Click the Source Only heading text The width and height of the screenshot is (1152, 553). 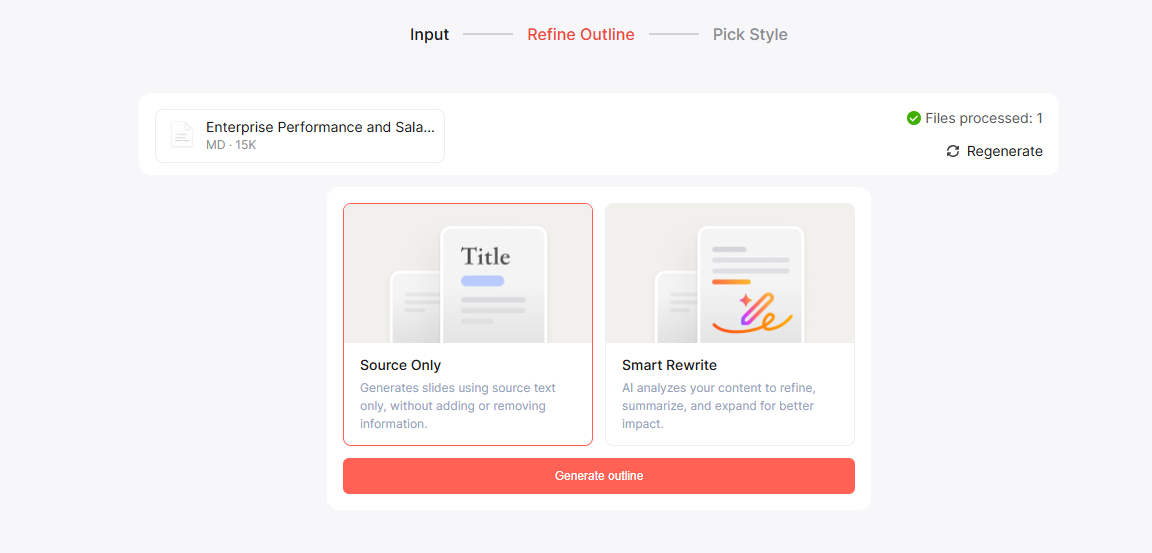pos(400,365)
